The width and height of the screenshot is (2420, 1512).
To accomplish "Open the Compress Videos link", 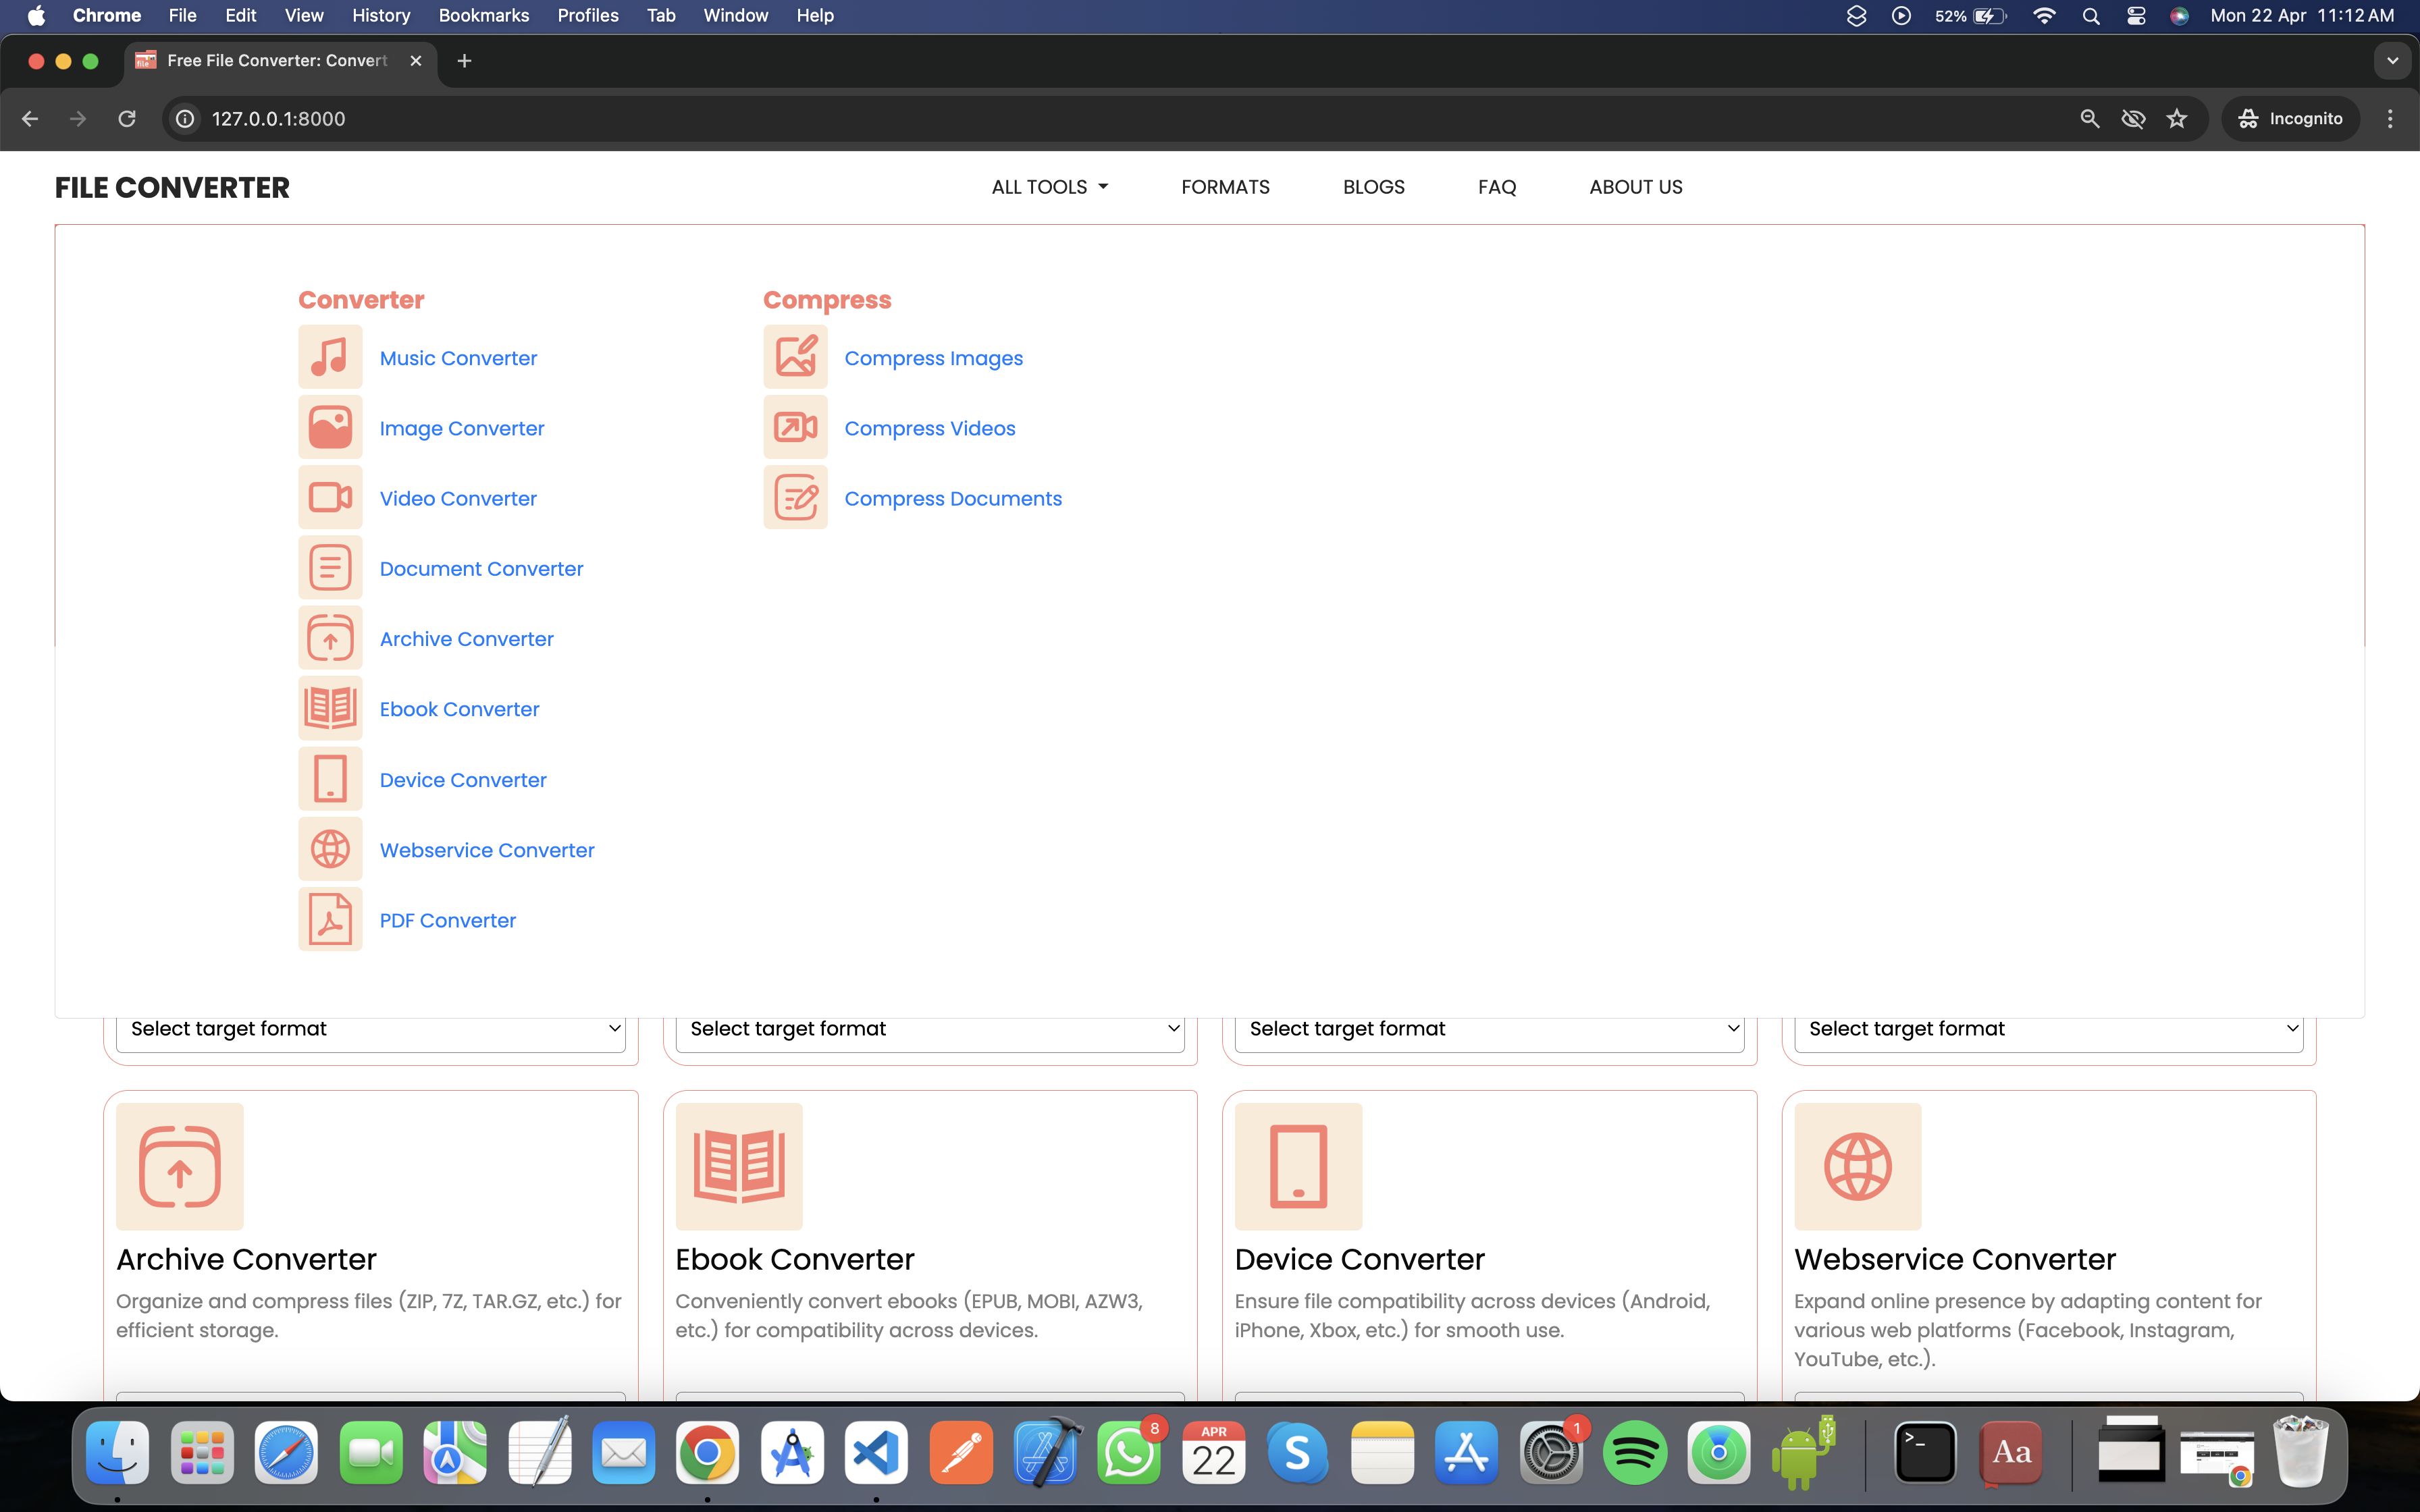I will [929, 428].
